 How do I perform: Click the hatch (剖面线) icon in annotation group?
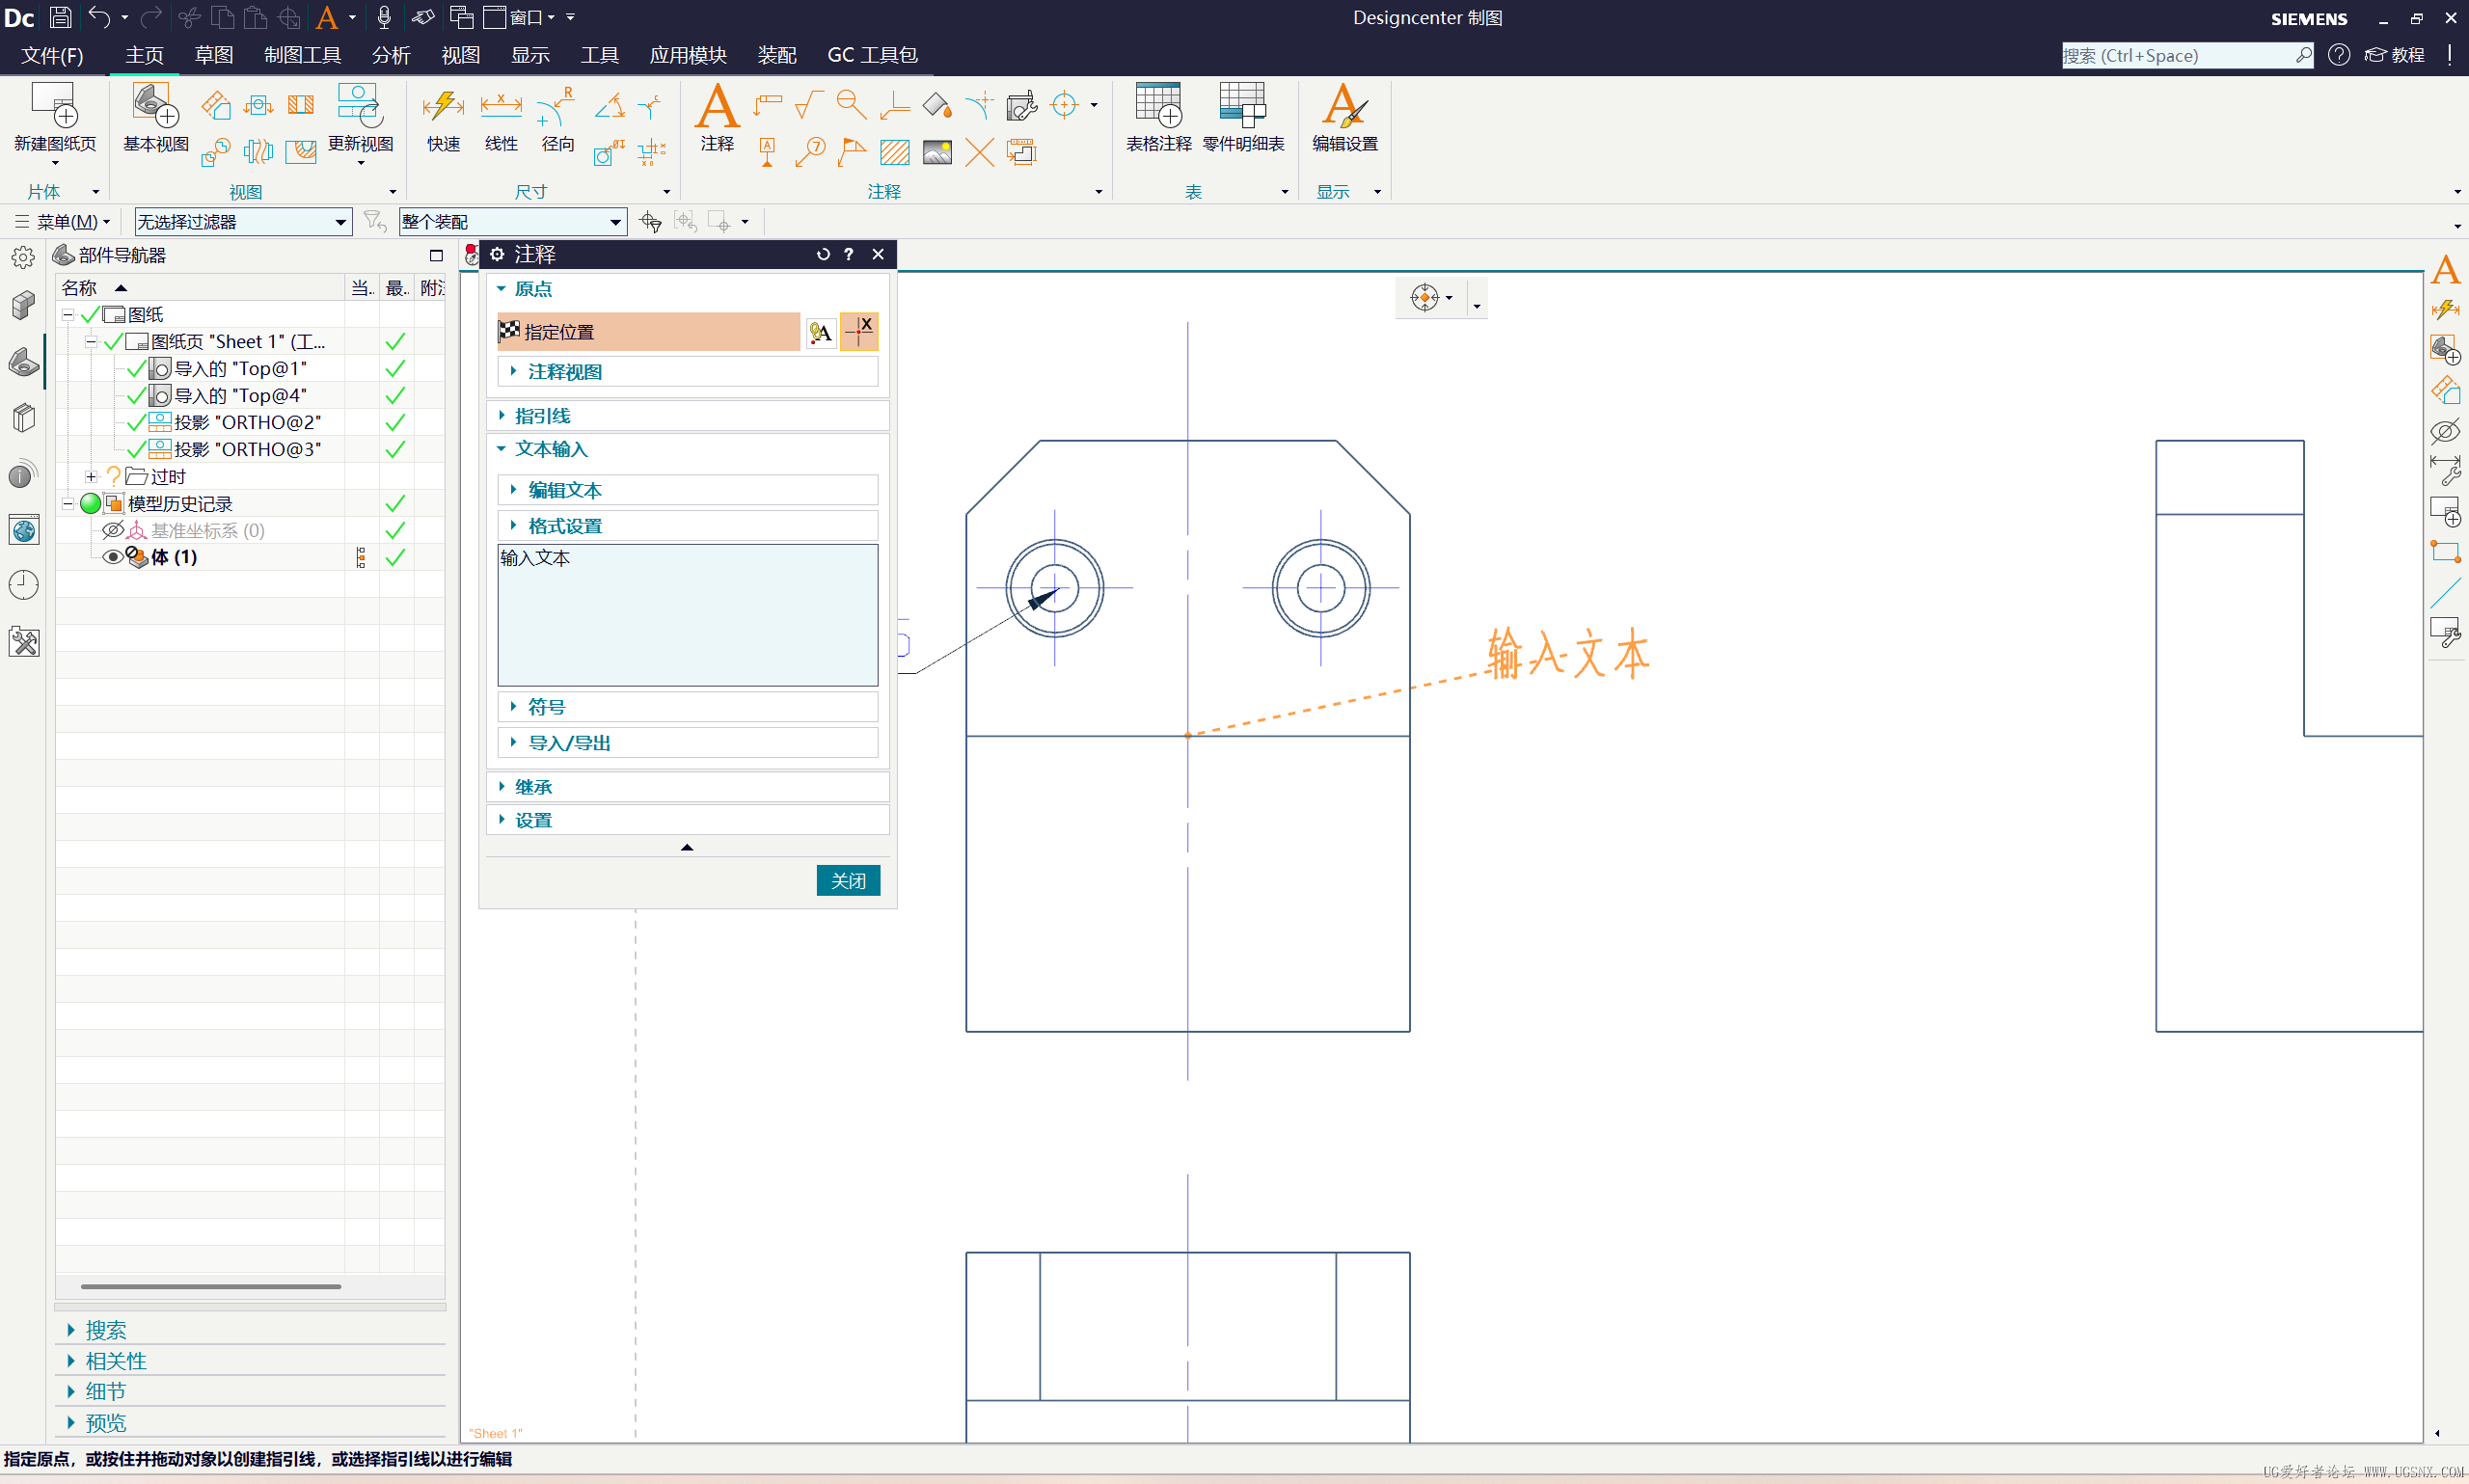(894, 152)
